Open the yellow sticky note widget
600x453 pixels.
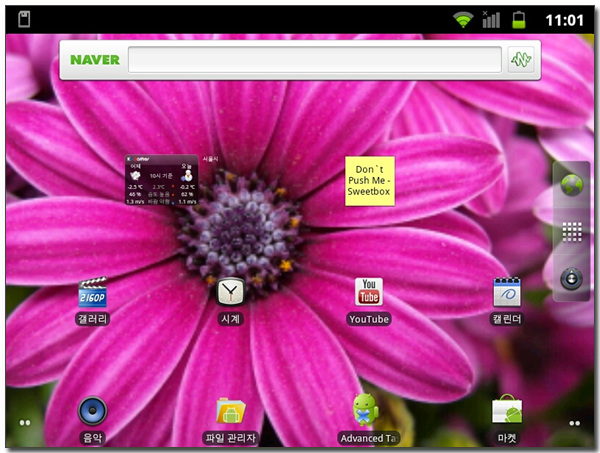tap(369, 181)
